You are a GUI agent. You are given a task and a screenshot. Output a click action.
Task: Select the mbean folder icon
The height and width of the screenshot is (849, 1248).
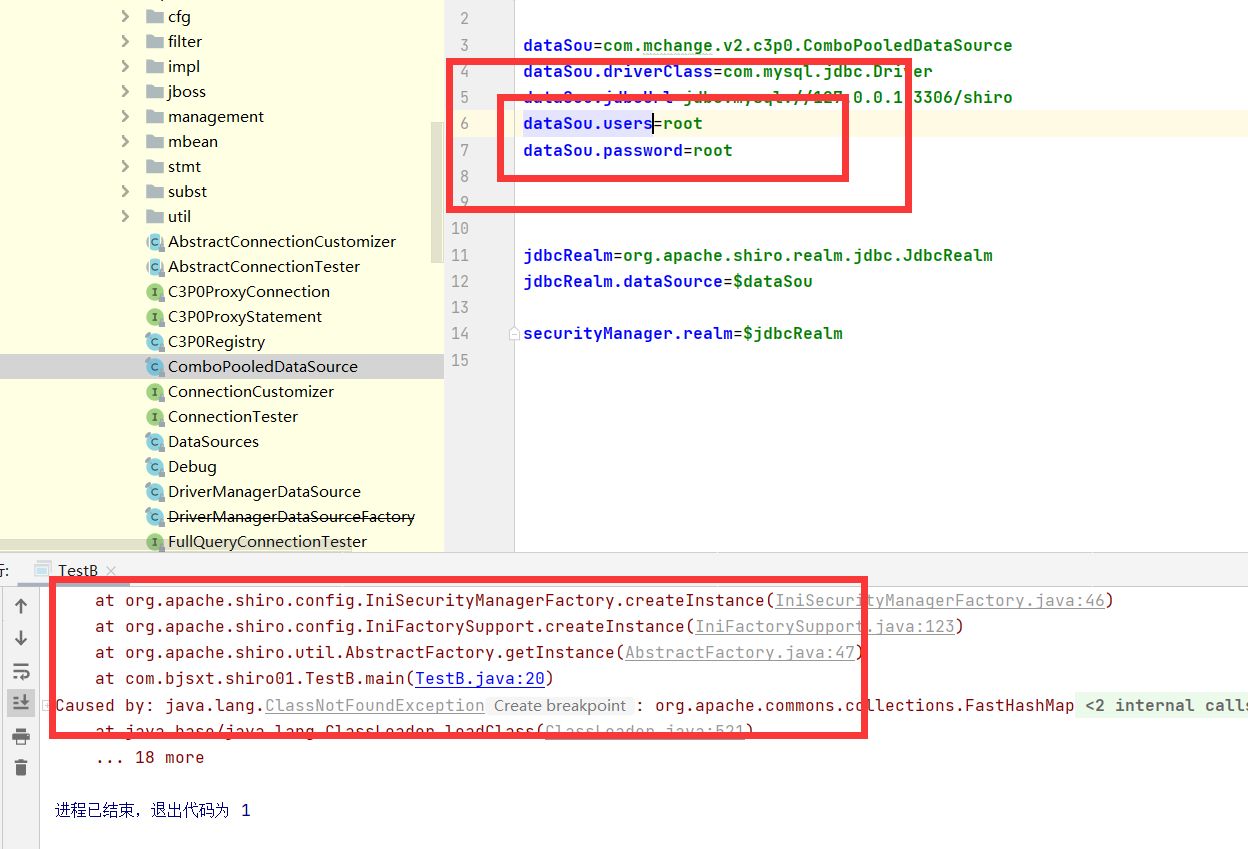154,141
